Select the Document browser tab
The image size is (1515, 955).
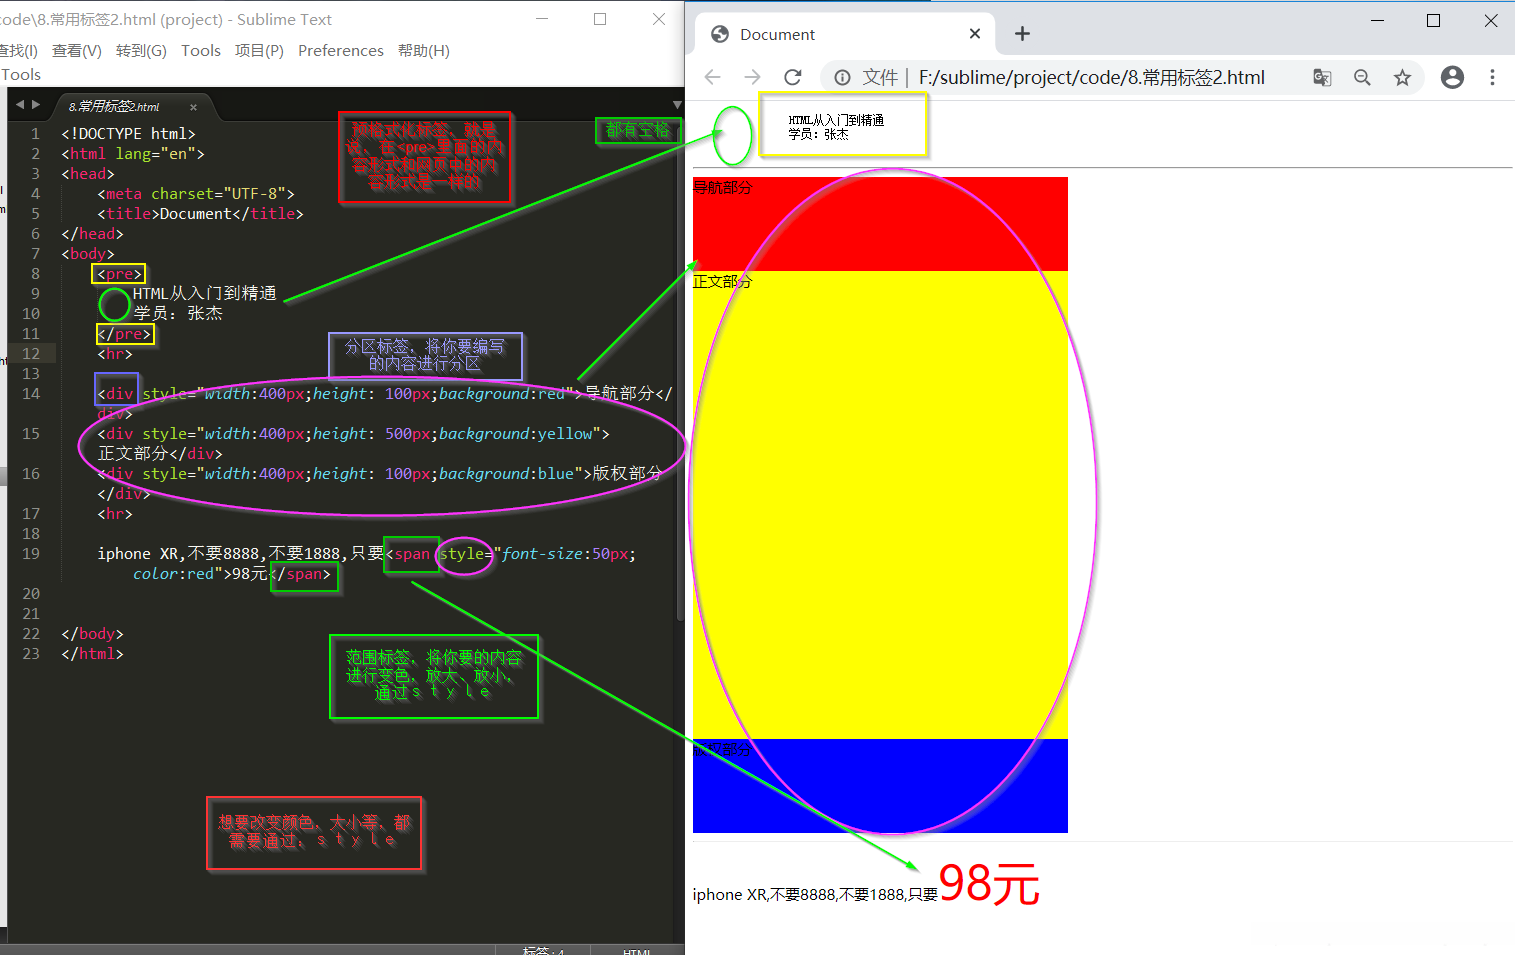(x=845, y=34)
